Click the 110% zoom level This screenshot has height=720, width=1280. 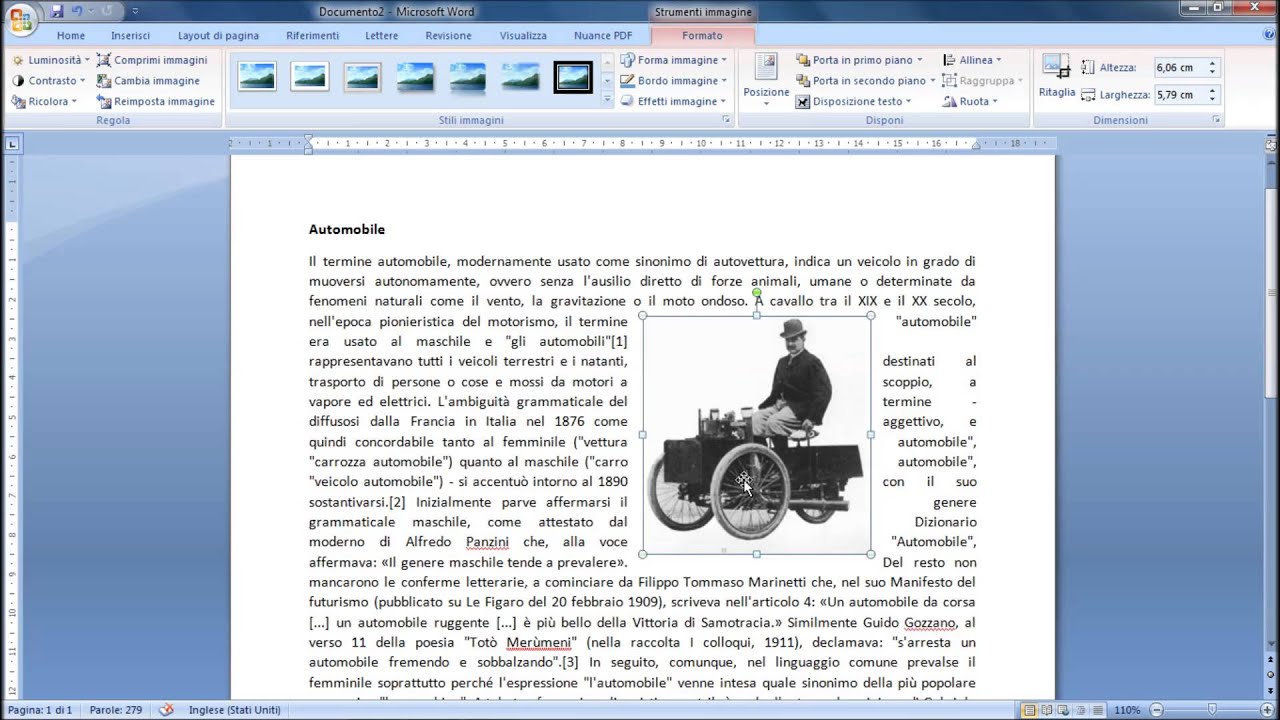pos(1126,710)
